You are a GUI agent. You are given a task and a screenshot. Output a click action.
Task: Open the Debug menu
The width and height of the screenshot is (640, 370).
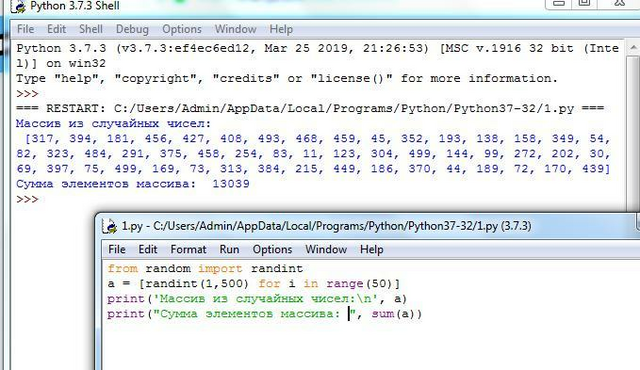(132, 29)
